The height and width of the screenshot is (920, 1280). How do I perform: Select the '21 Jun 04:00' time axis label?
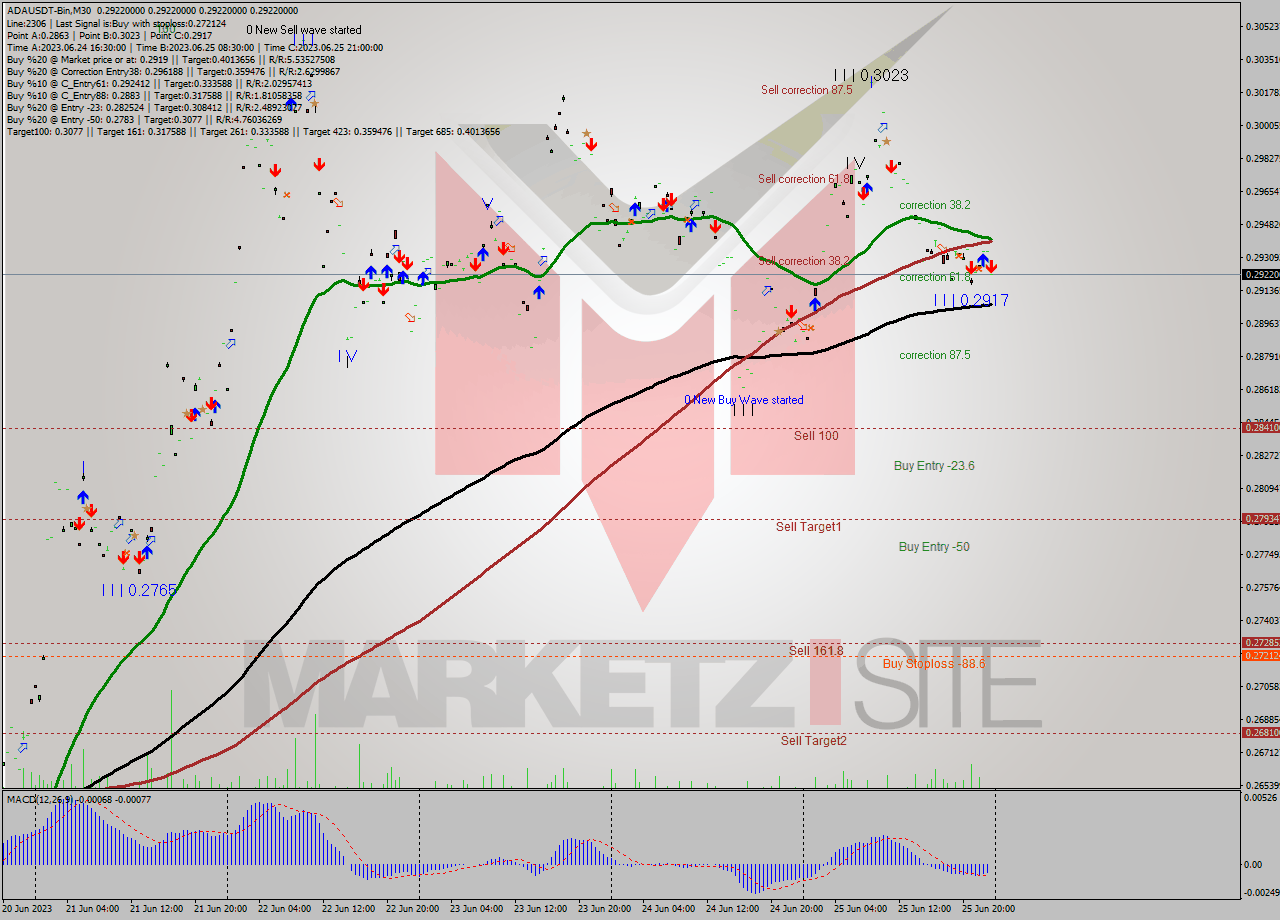point(92,909)
